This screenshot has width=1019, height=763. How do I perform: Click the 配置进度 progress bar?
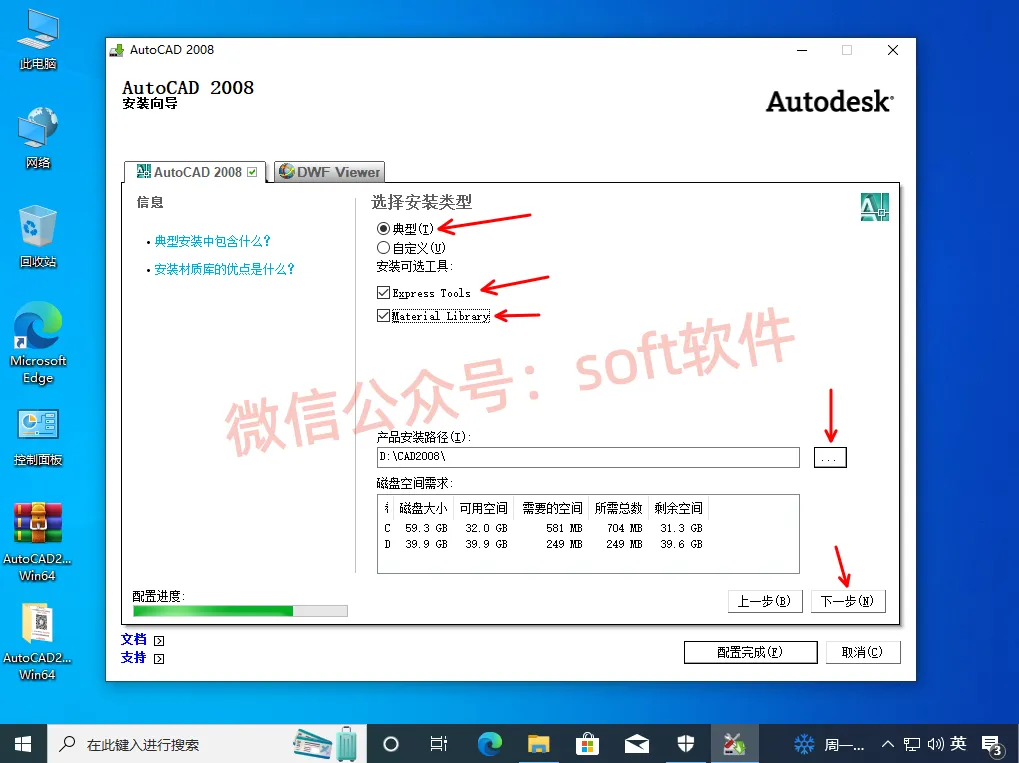(240, 611)
